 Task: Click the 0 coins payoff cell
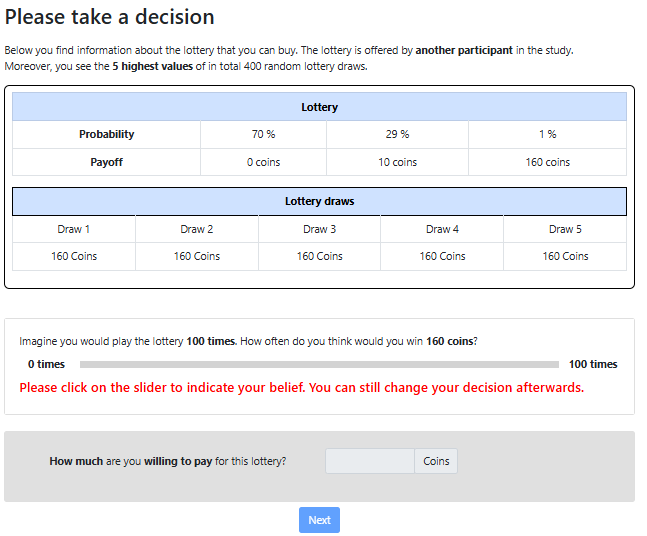click(x=263, y=162)
